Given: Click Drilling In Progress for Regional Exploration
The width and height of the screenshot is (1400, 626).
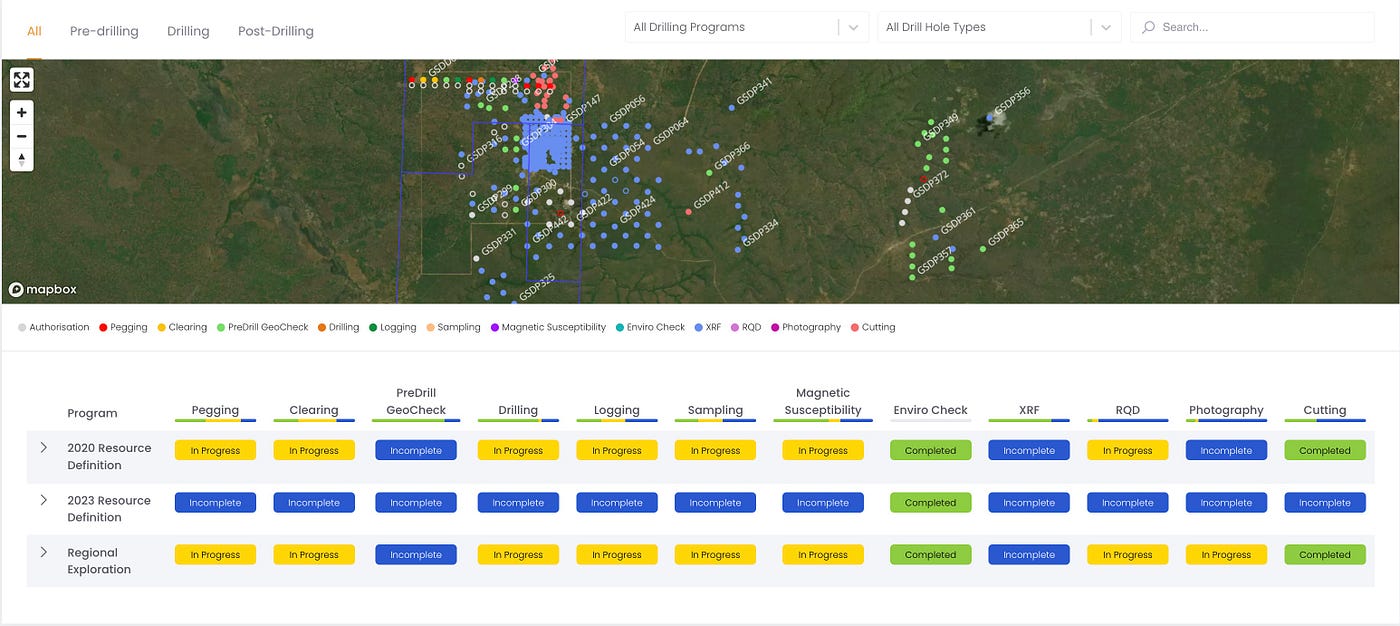Looking at the screenshot, I should click(x=518, y=555).
